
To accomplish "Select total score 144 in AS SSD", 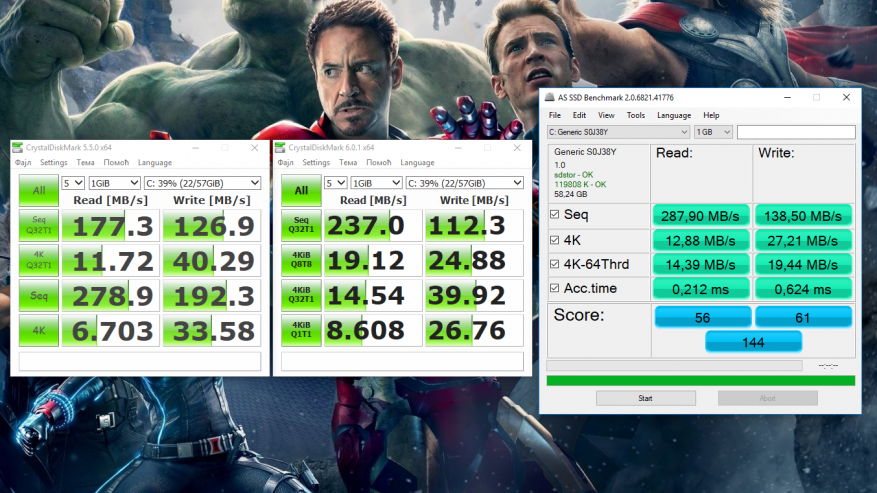I will 753,342.
